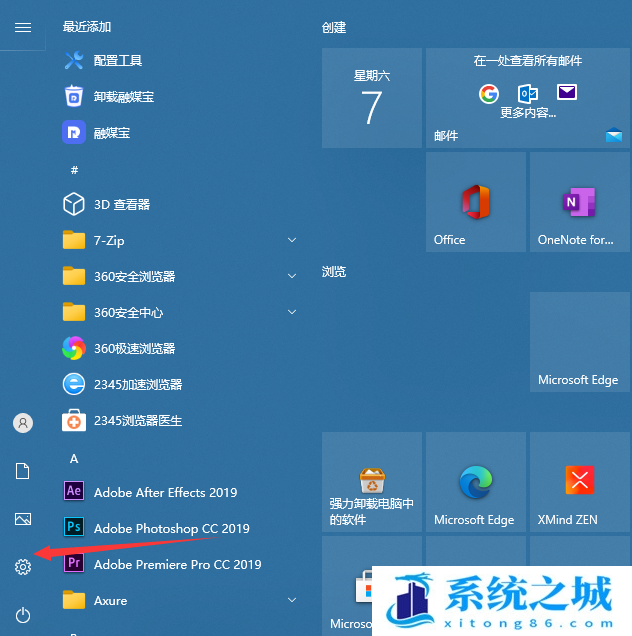Open 2345浏览器医生 medical kit icon
Viewport: 632px width, 636px height.
click(74, 420)
